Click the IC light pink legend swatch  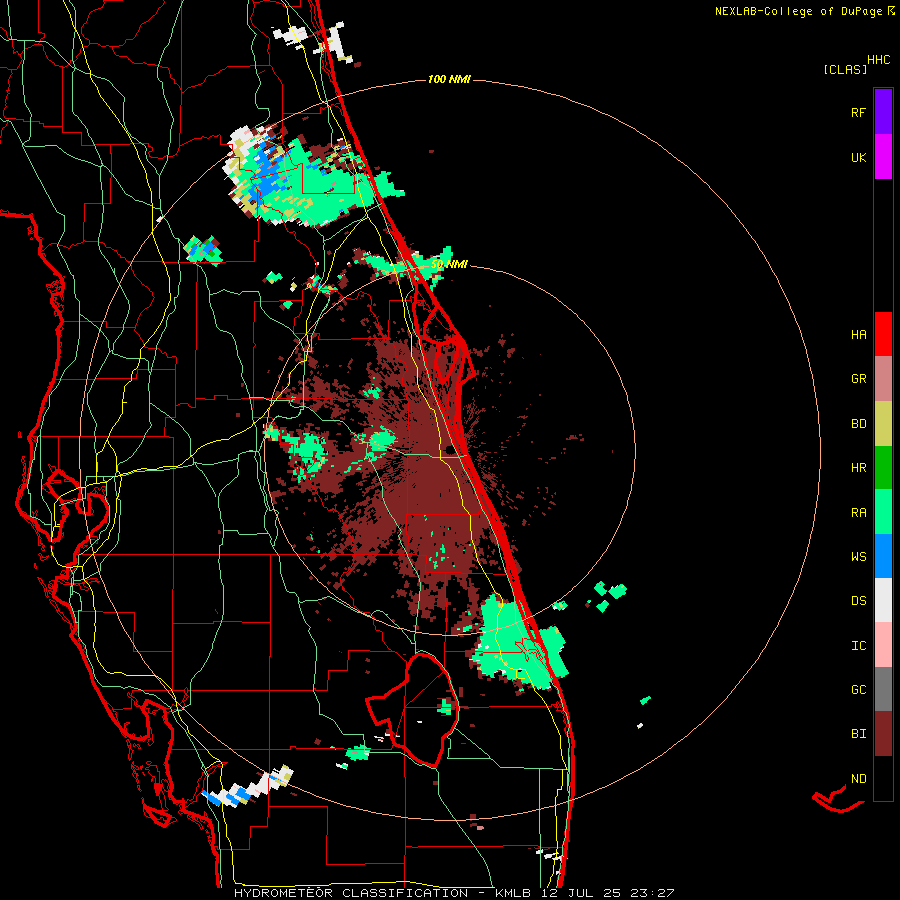pyautogui.click(x=883, y=645)
